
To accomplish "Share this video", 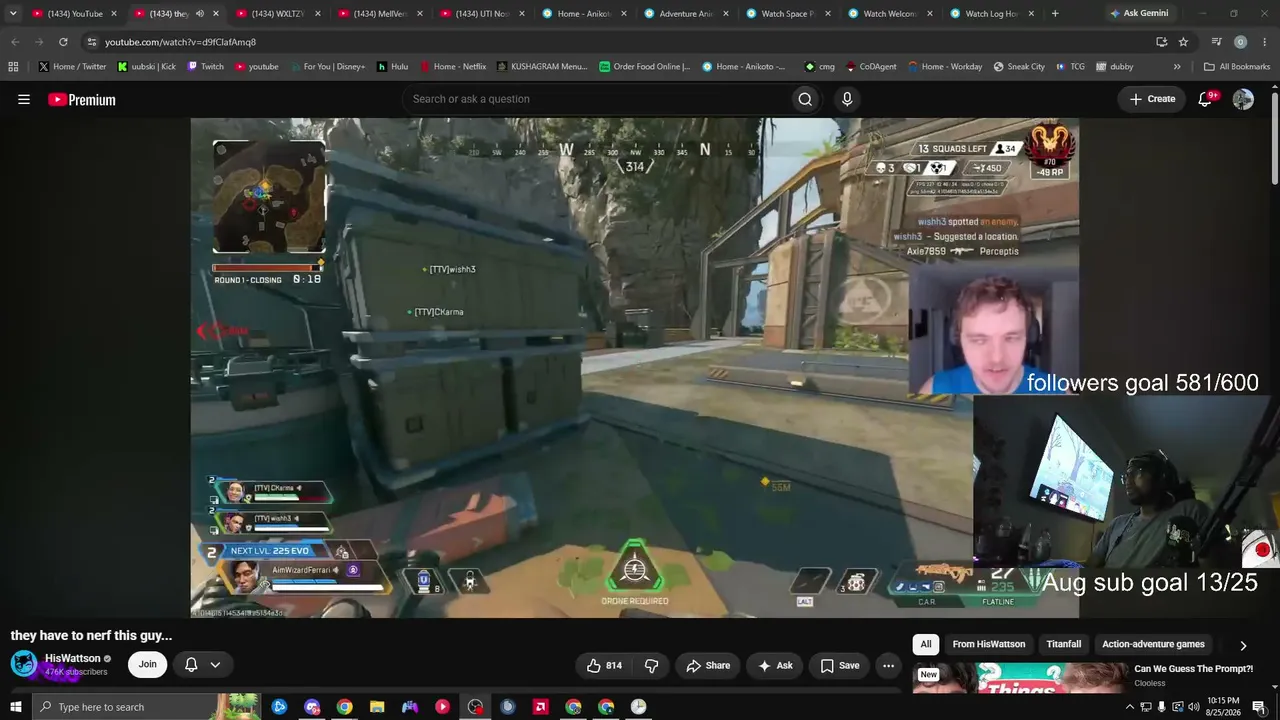I will [x=707, y=666].
